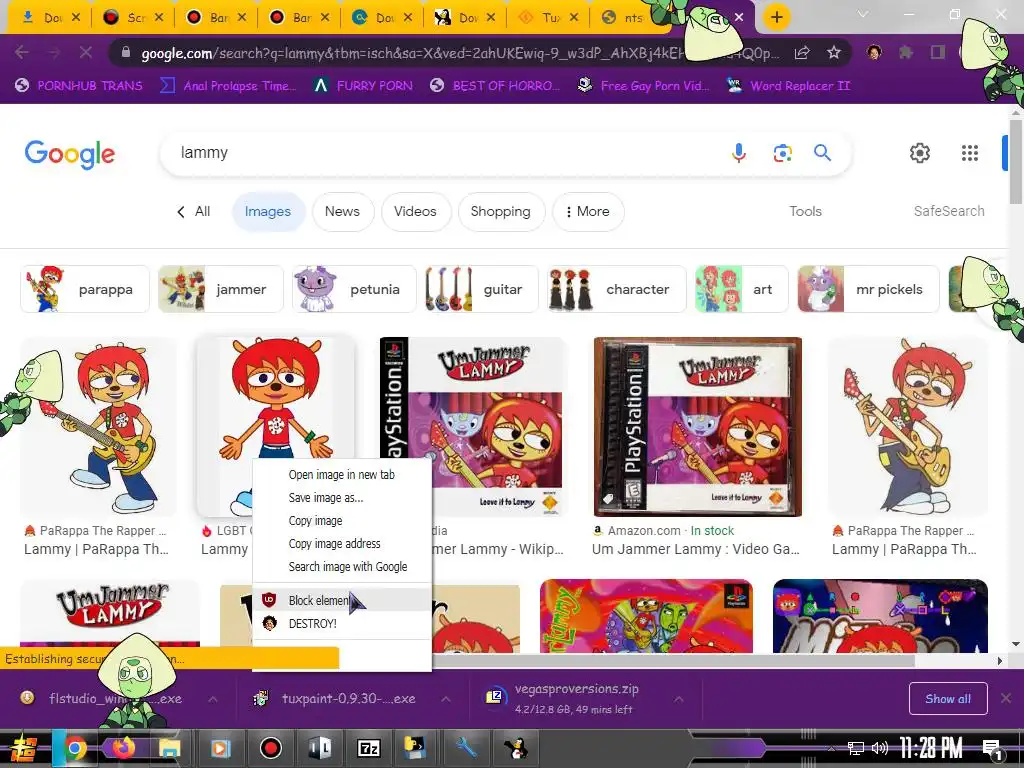Image resolution: width=1024 pixels, height=768 pixels.
Task: Open the More search filters dropdown
Action: point(588,212)
